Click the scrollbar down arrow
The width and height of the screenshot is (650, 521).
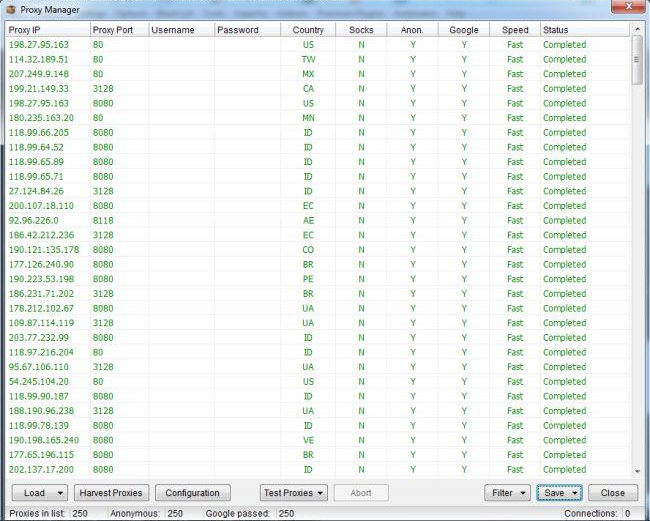[637, 471]
